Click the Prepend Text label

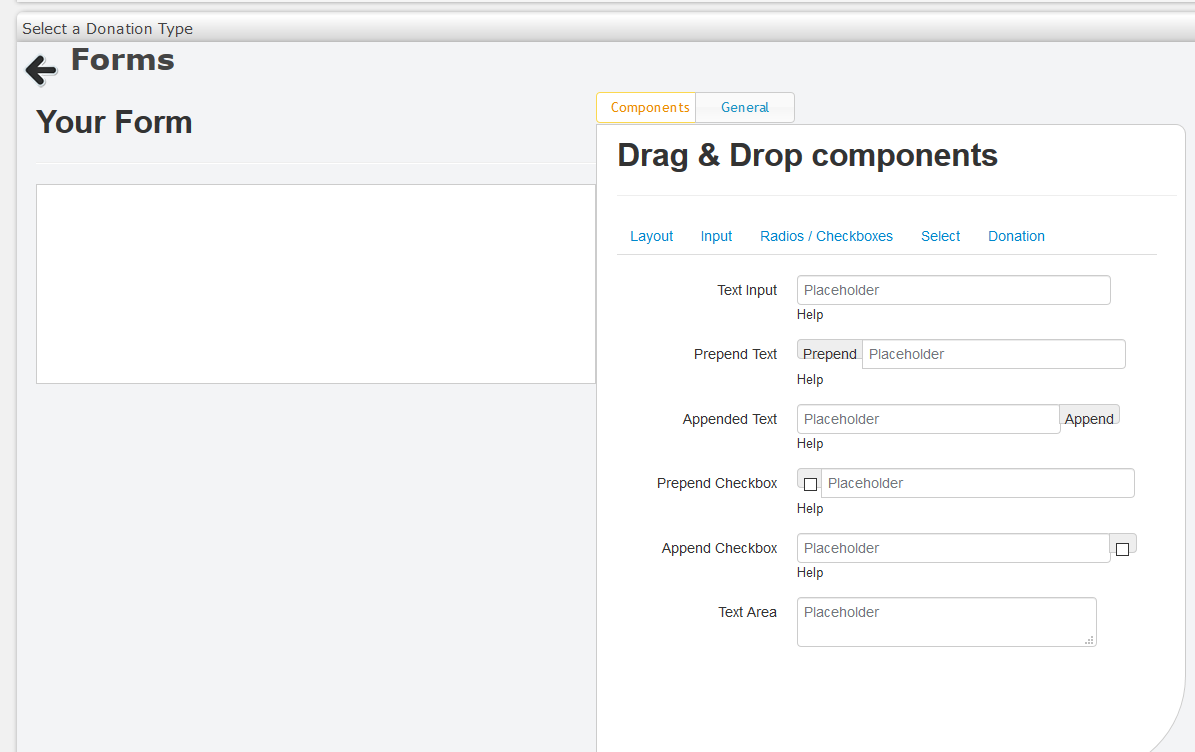(735, 354)
